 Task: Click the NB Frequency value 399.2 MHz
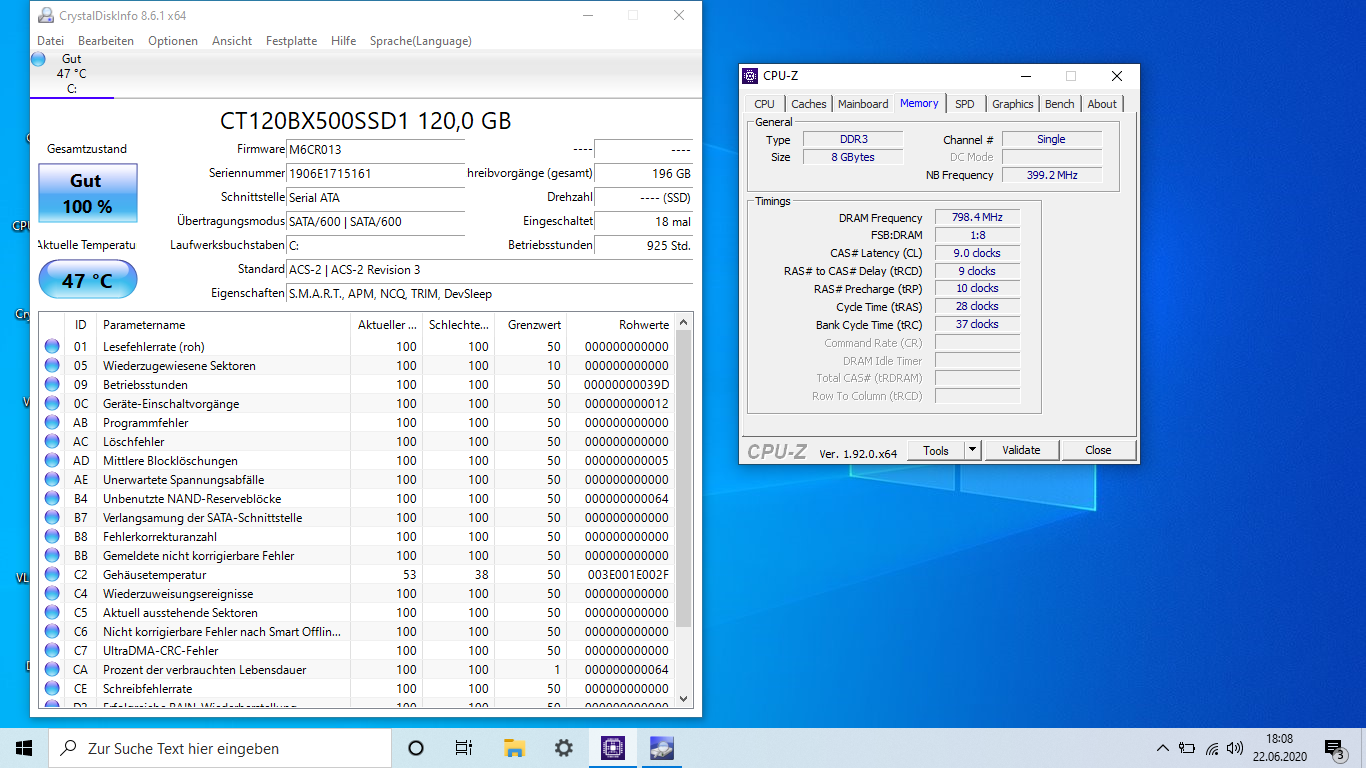click(x=1052, y=175)
